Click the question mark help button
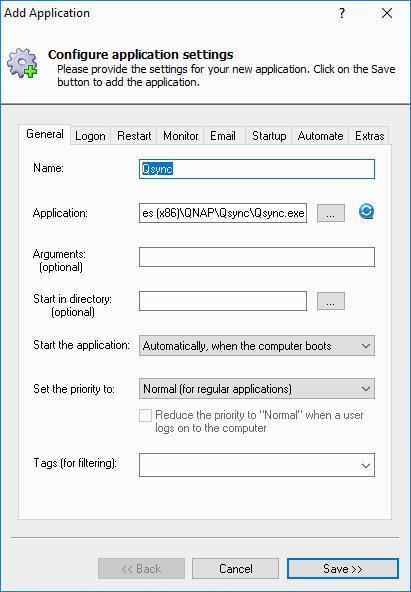 click(342, 13)
